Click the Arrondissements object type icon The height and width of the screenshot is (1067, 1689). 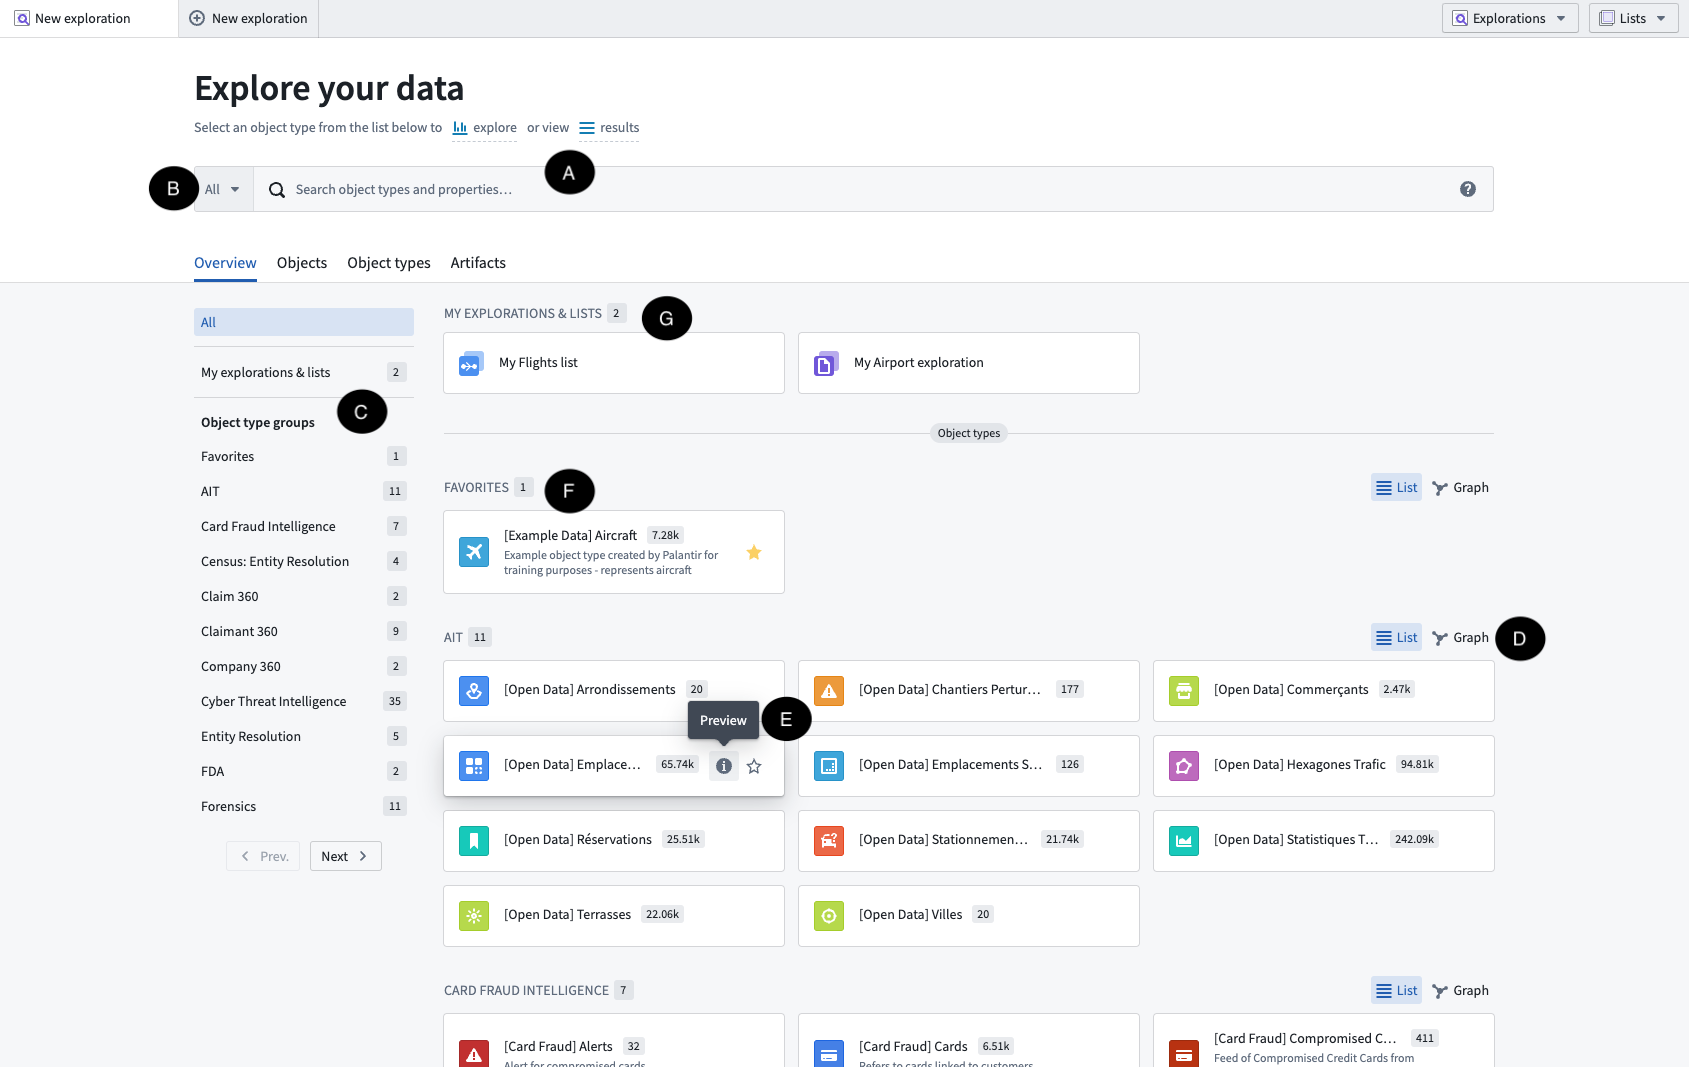[x=474, y=691]
